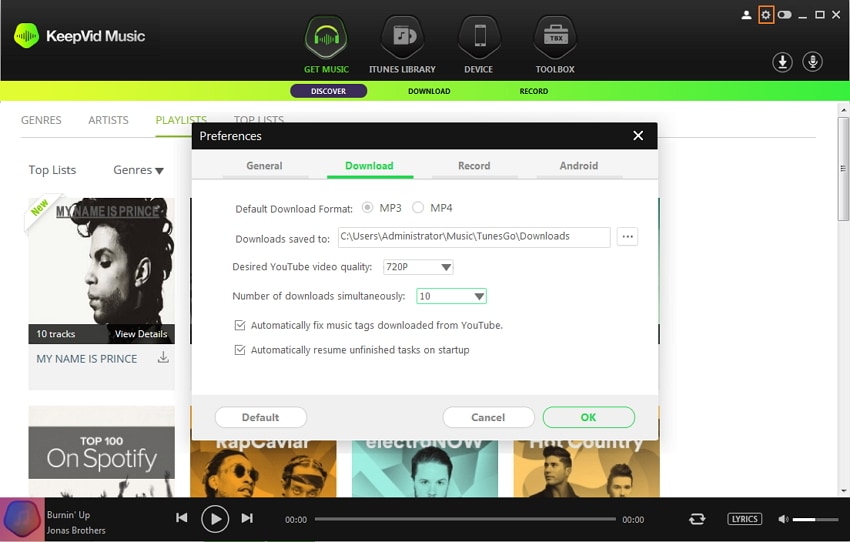Browse for download folder with ellipsis button

[x=627, y=236]
